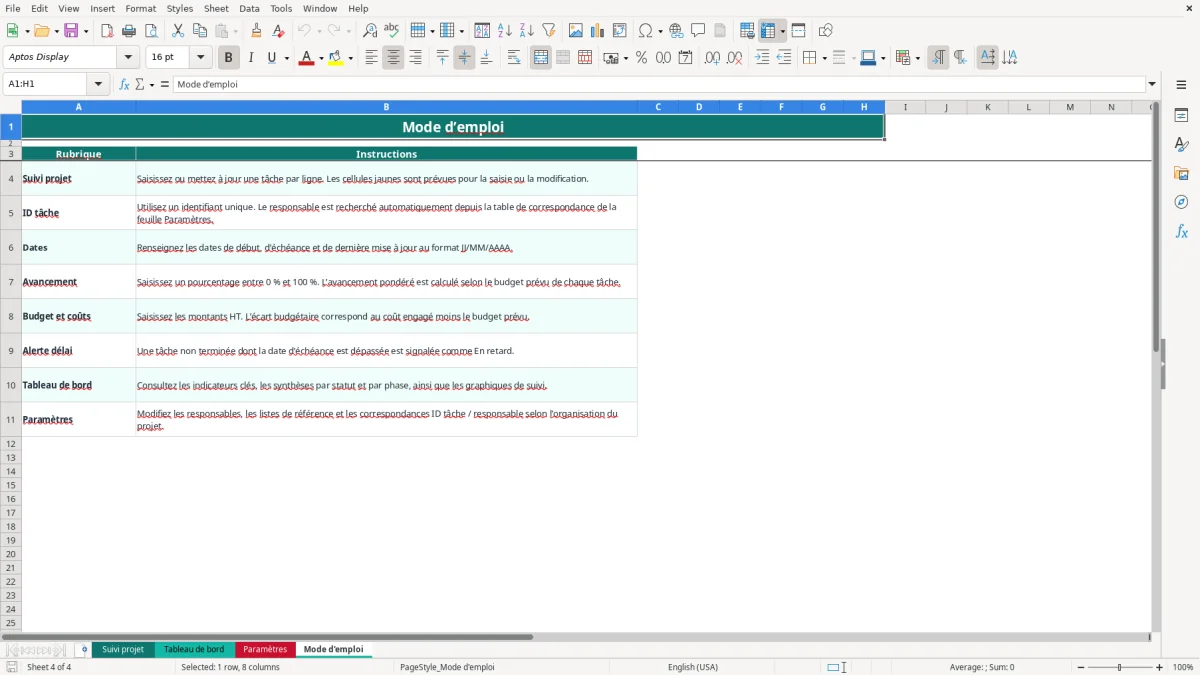Expand the special character dropdown arrow
This screenshot has height=675, width=1200.
pyautogui.click(x=660, y=31)
